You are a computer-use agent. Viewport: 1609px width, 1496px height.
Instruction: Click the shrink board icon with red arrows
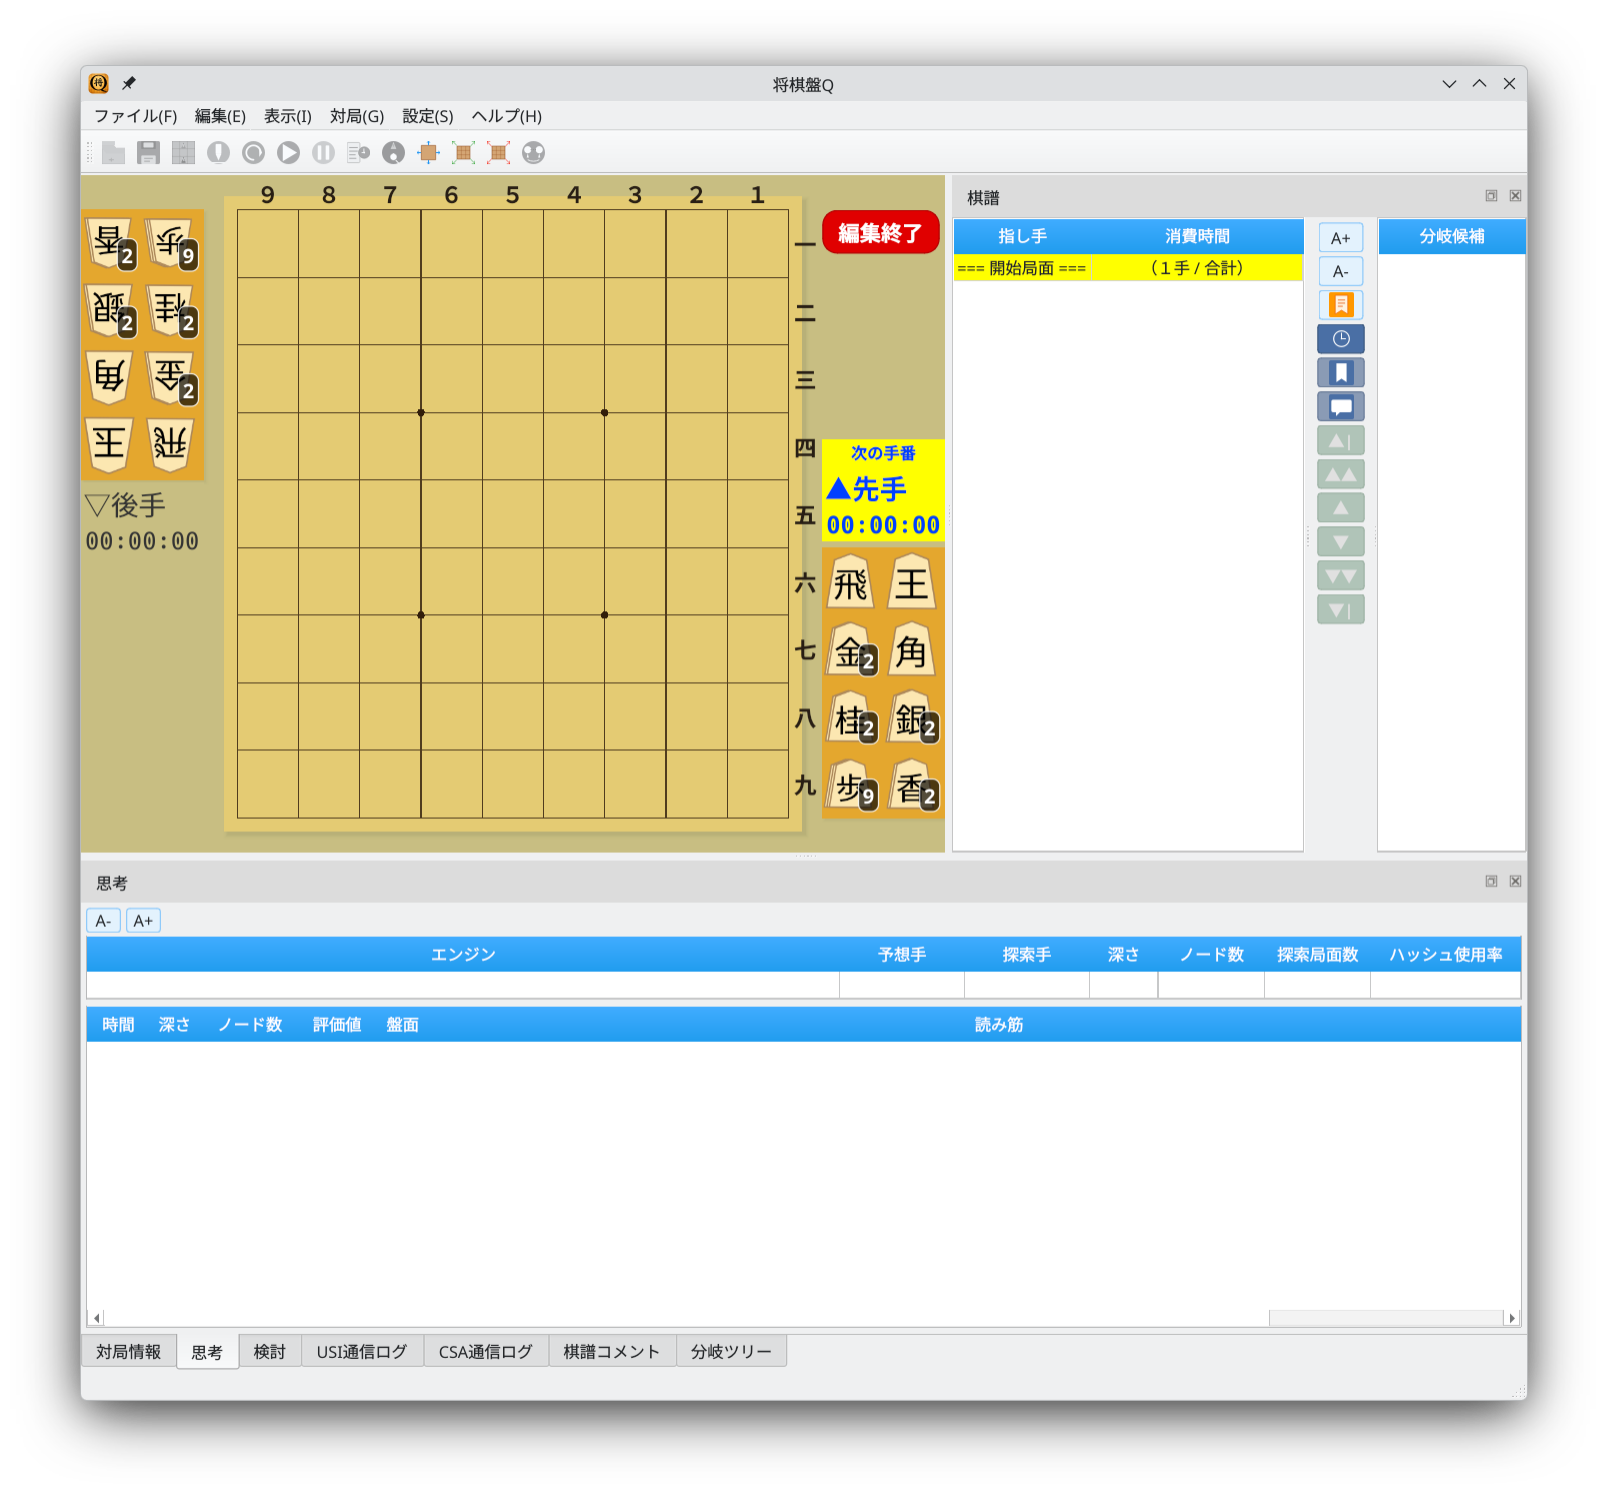(498, 153)
